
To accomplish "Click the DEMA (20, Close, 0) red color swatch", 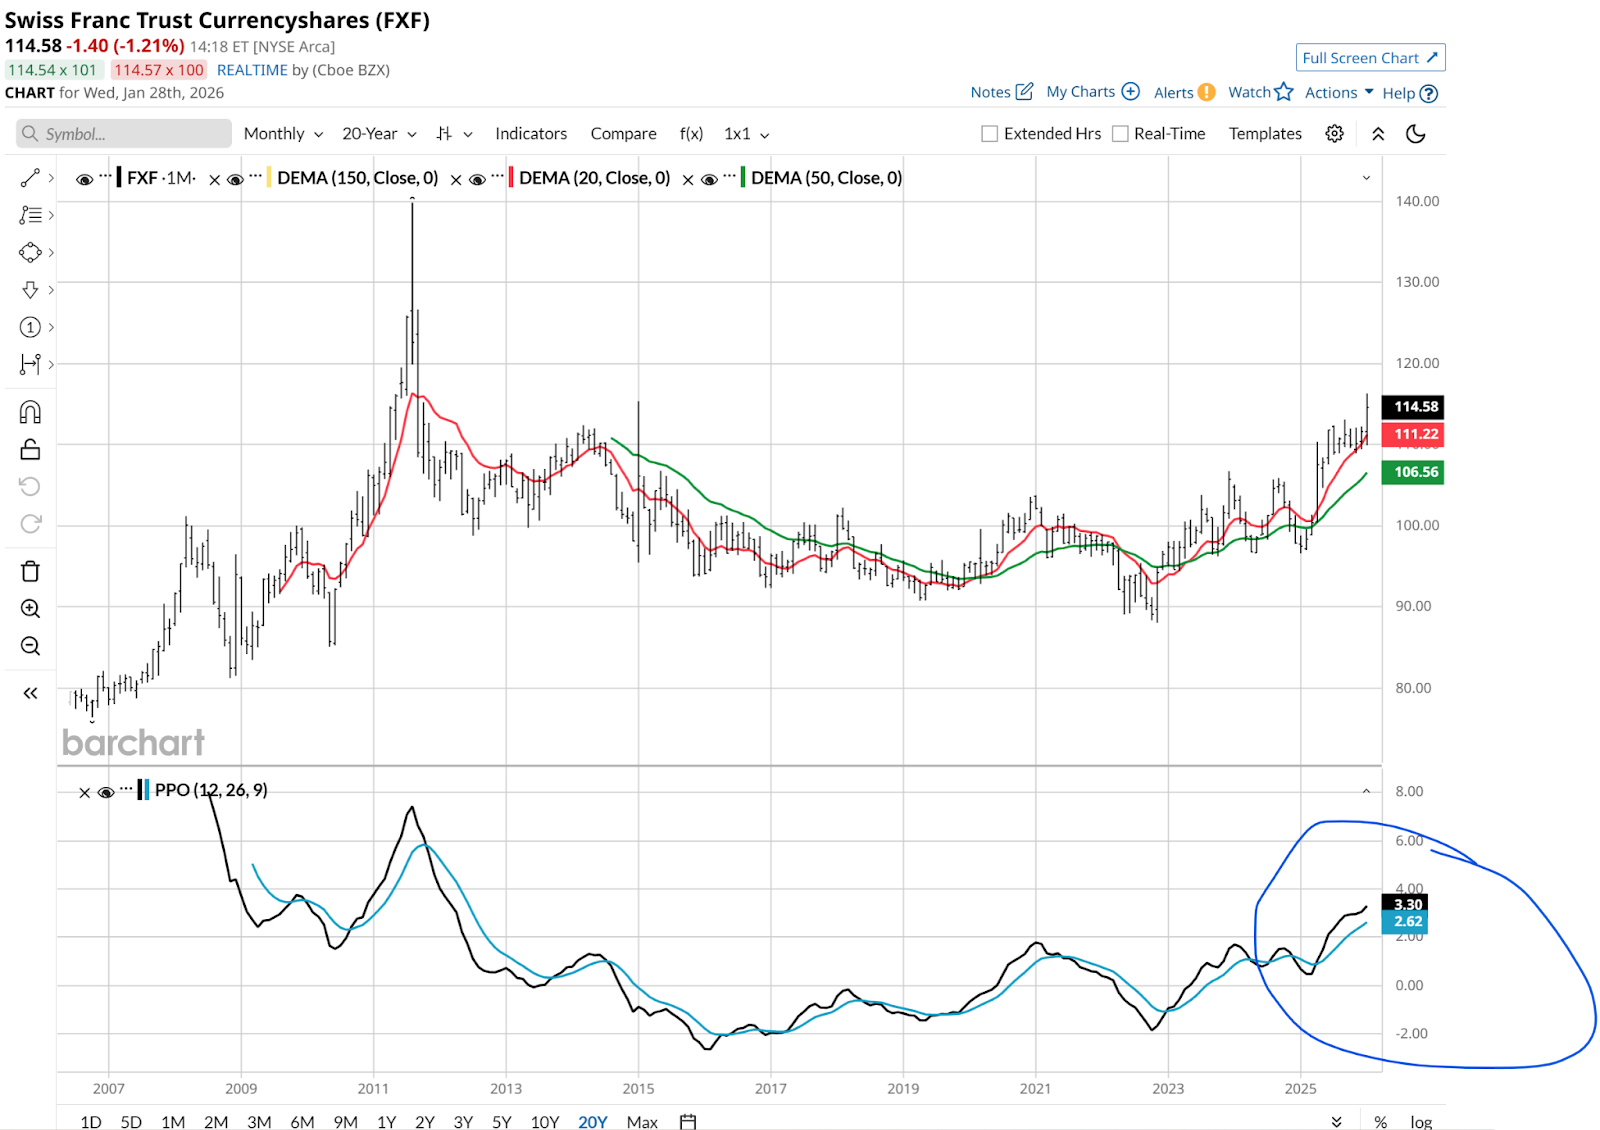I will (x=511, y=178).
